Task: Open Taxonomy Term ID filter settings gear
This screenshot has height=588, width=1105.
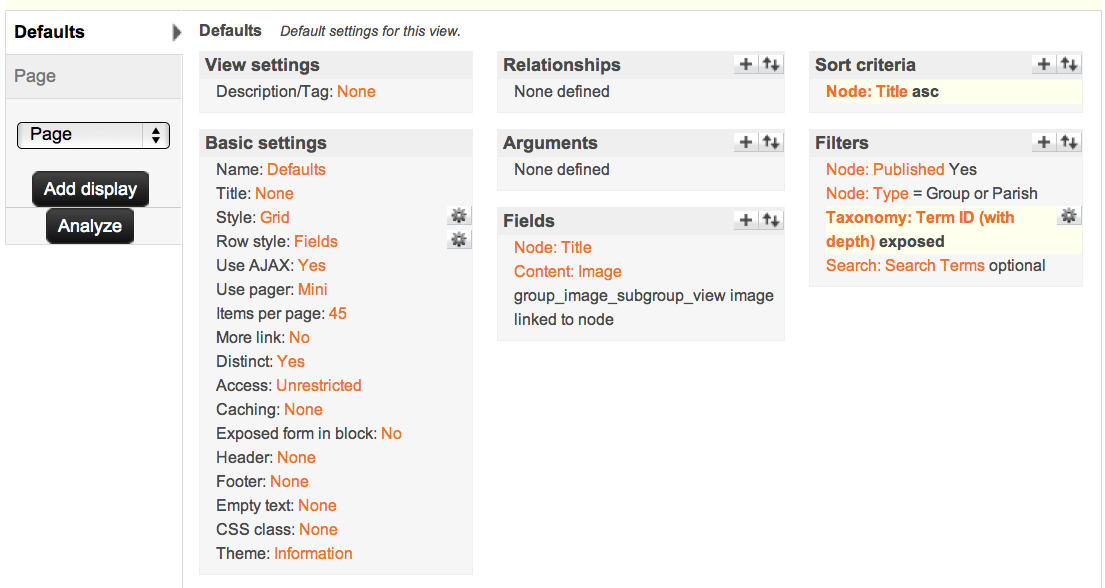Action: pyautogui.click(x=1069, y=216)
